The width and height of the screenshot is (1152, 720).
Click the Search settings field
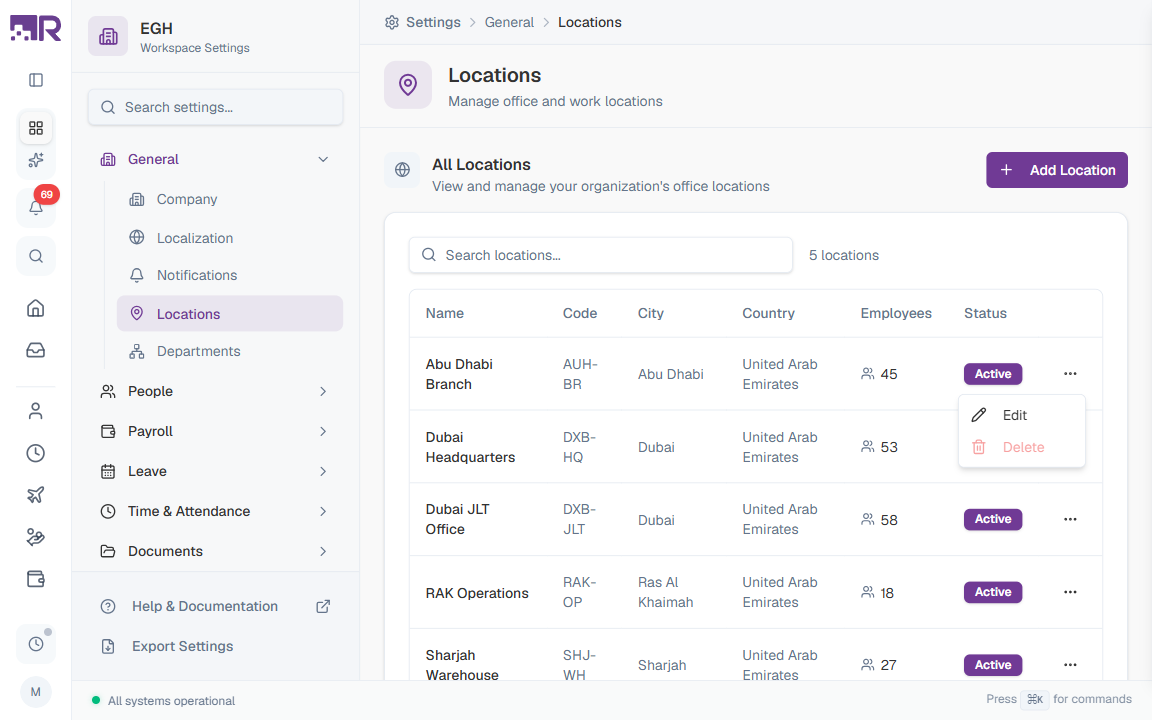(215, 107)
